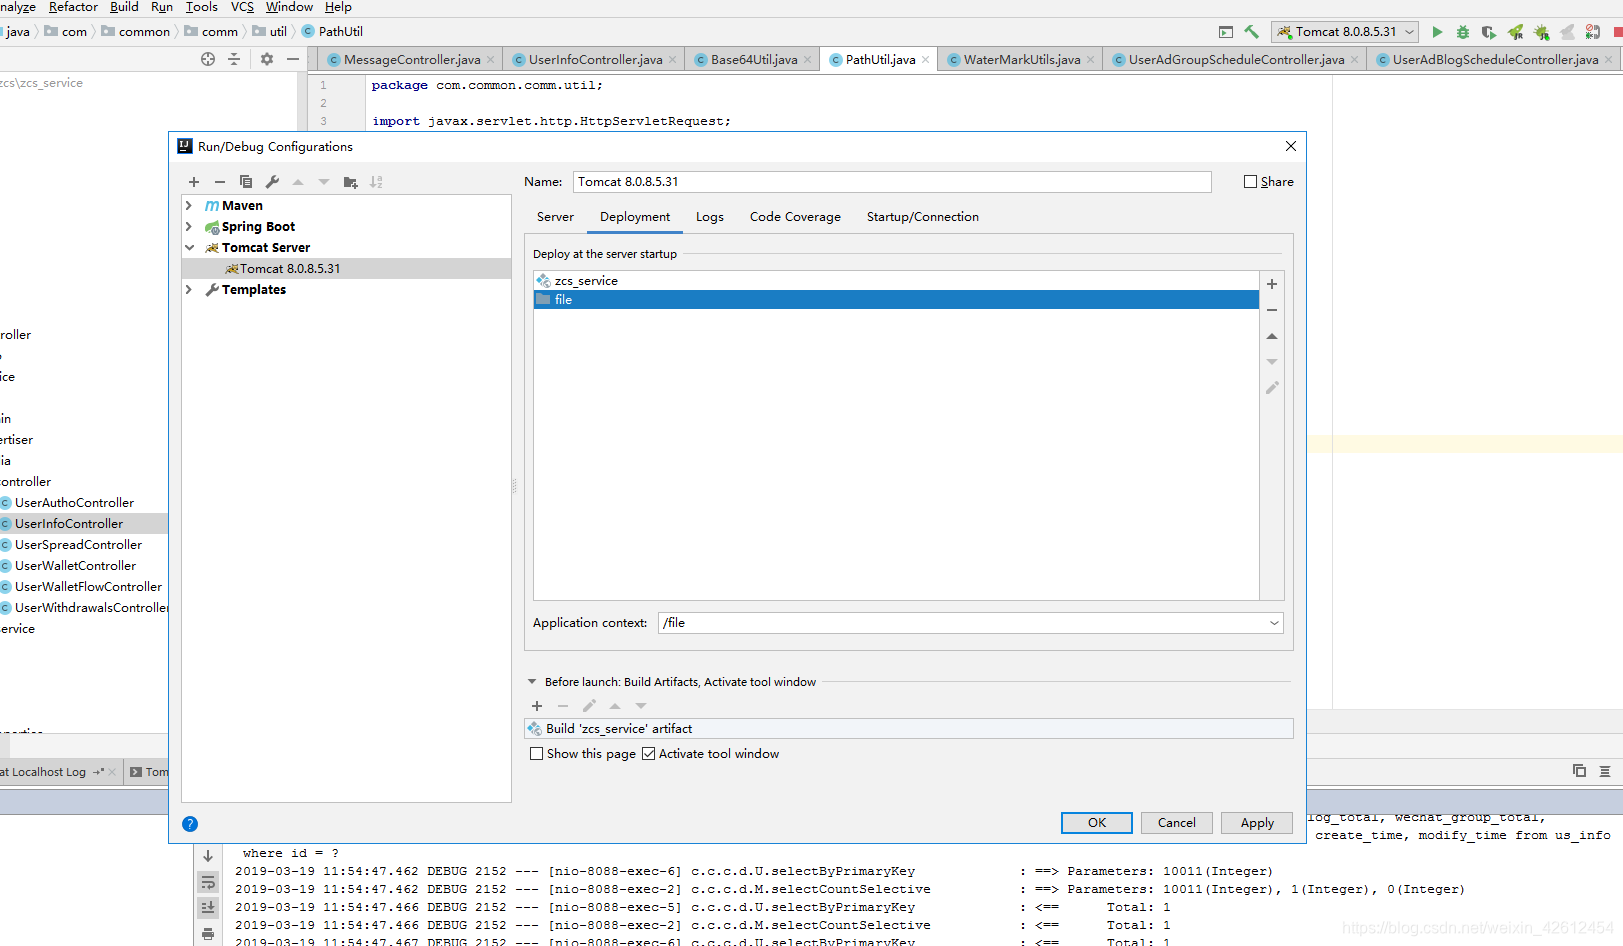This screenshot has height=946, width=1623.
Task: Switch to the Server tab
Action: [555, 217]
